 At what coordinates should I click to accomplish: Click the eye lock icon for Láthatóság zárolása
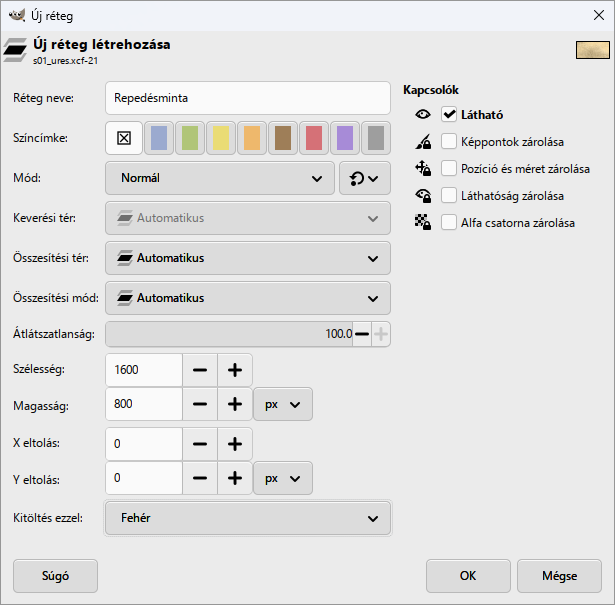point(423,196)
